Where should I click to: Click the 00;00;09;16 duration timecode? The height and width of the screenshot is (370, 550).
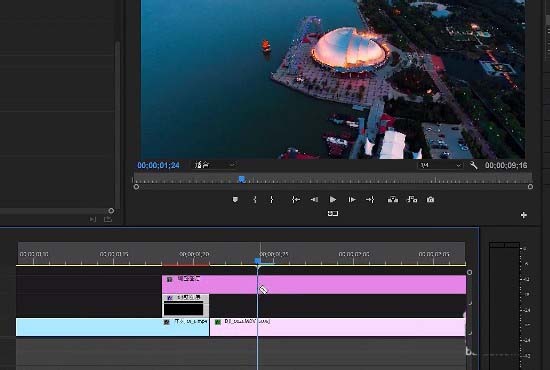[x=506, y=165]
